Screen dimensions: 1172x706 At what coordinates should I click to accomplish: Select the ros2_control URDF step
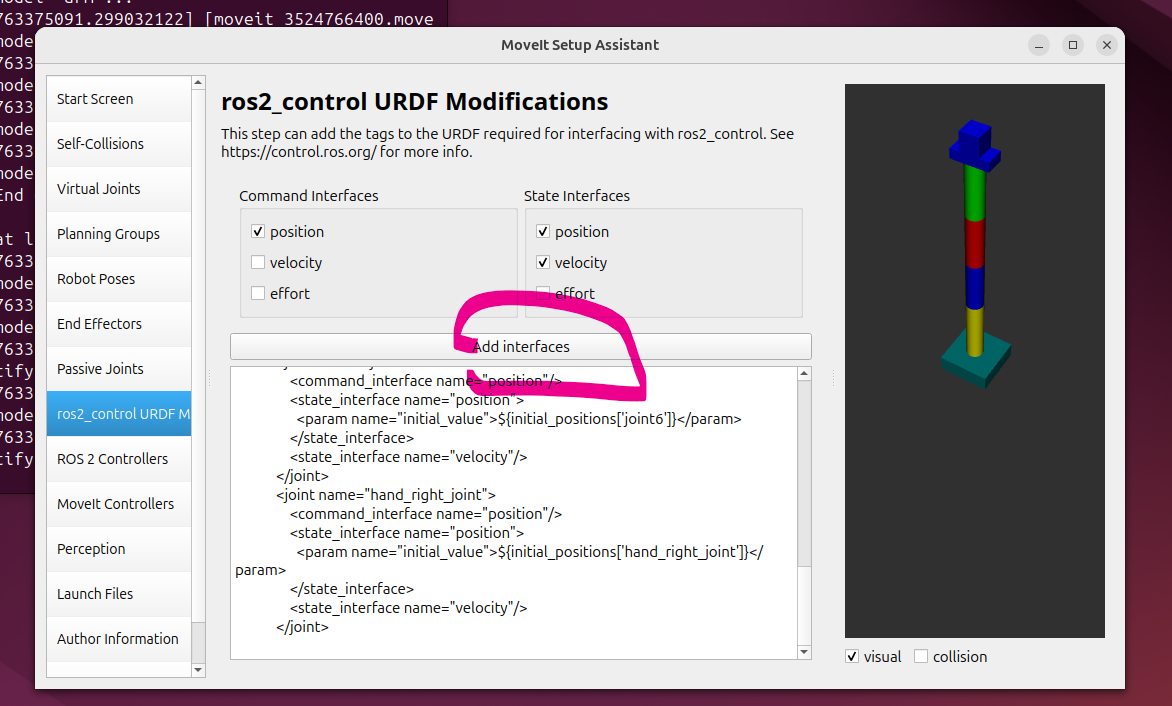(x=119, y=413)
